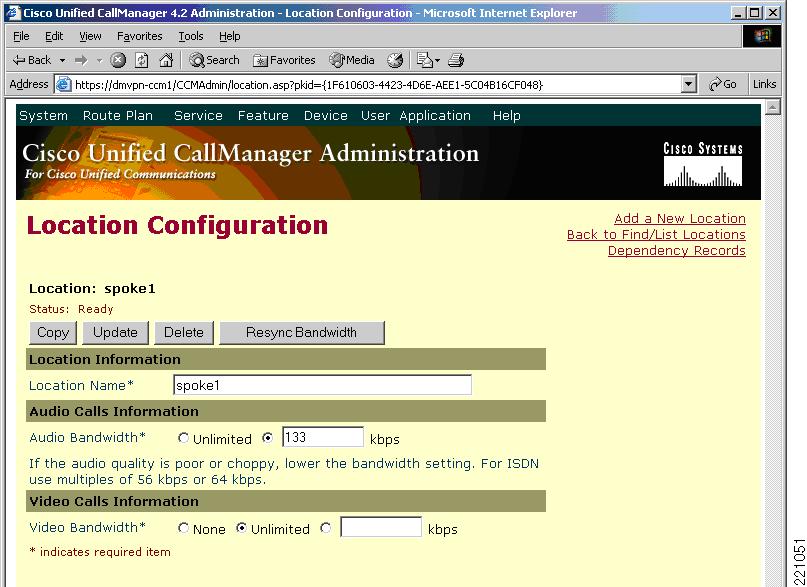Select the video kbps value radio button
Viewport: 807px width, 587px height.
[325, 528]
